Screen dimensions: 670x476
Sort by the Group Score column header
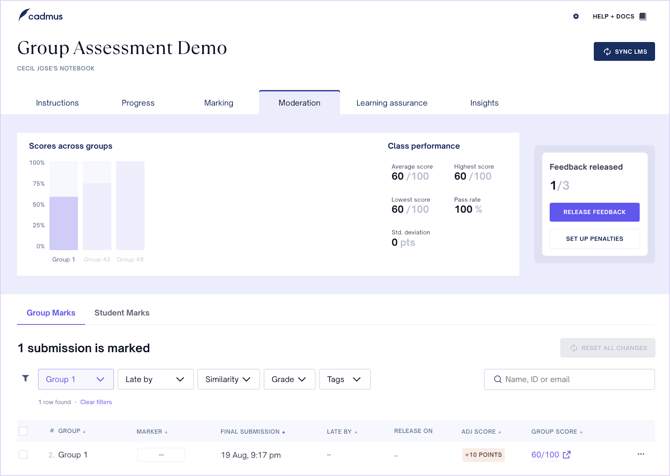click(554, 432)
